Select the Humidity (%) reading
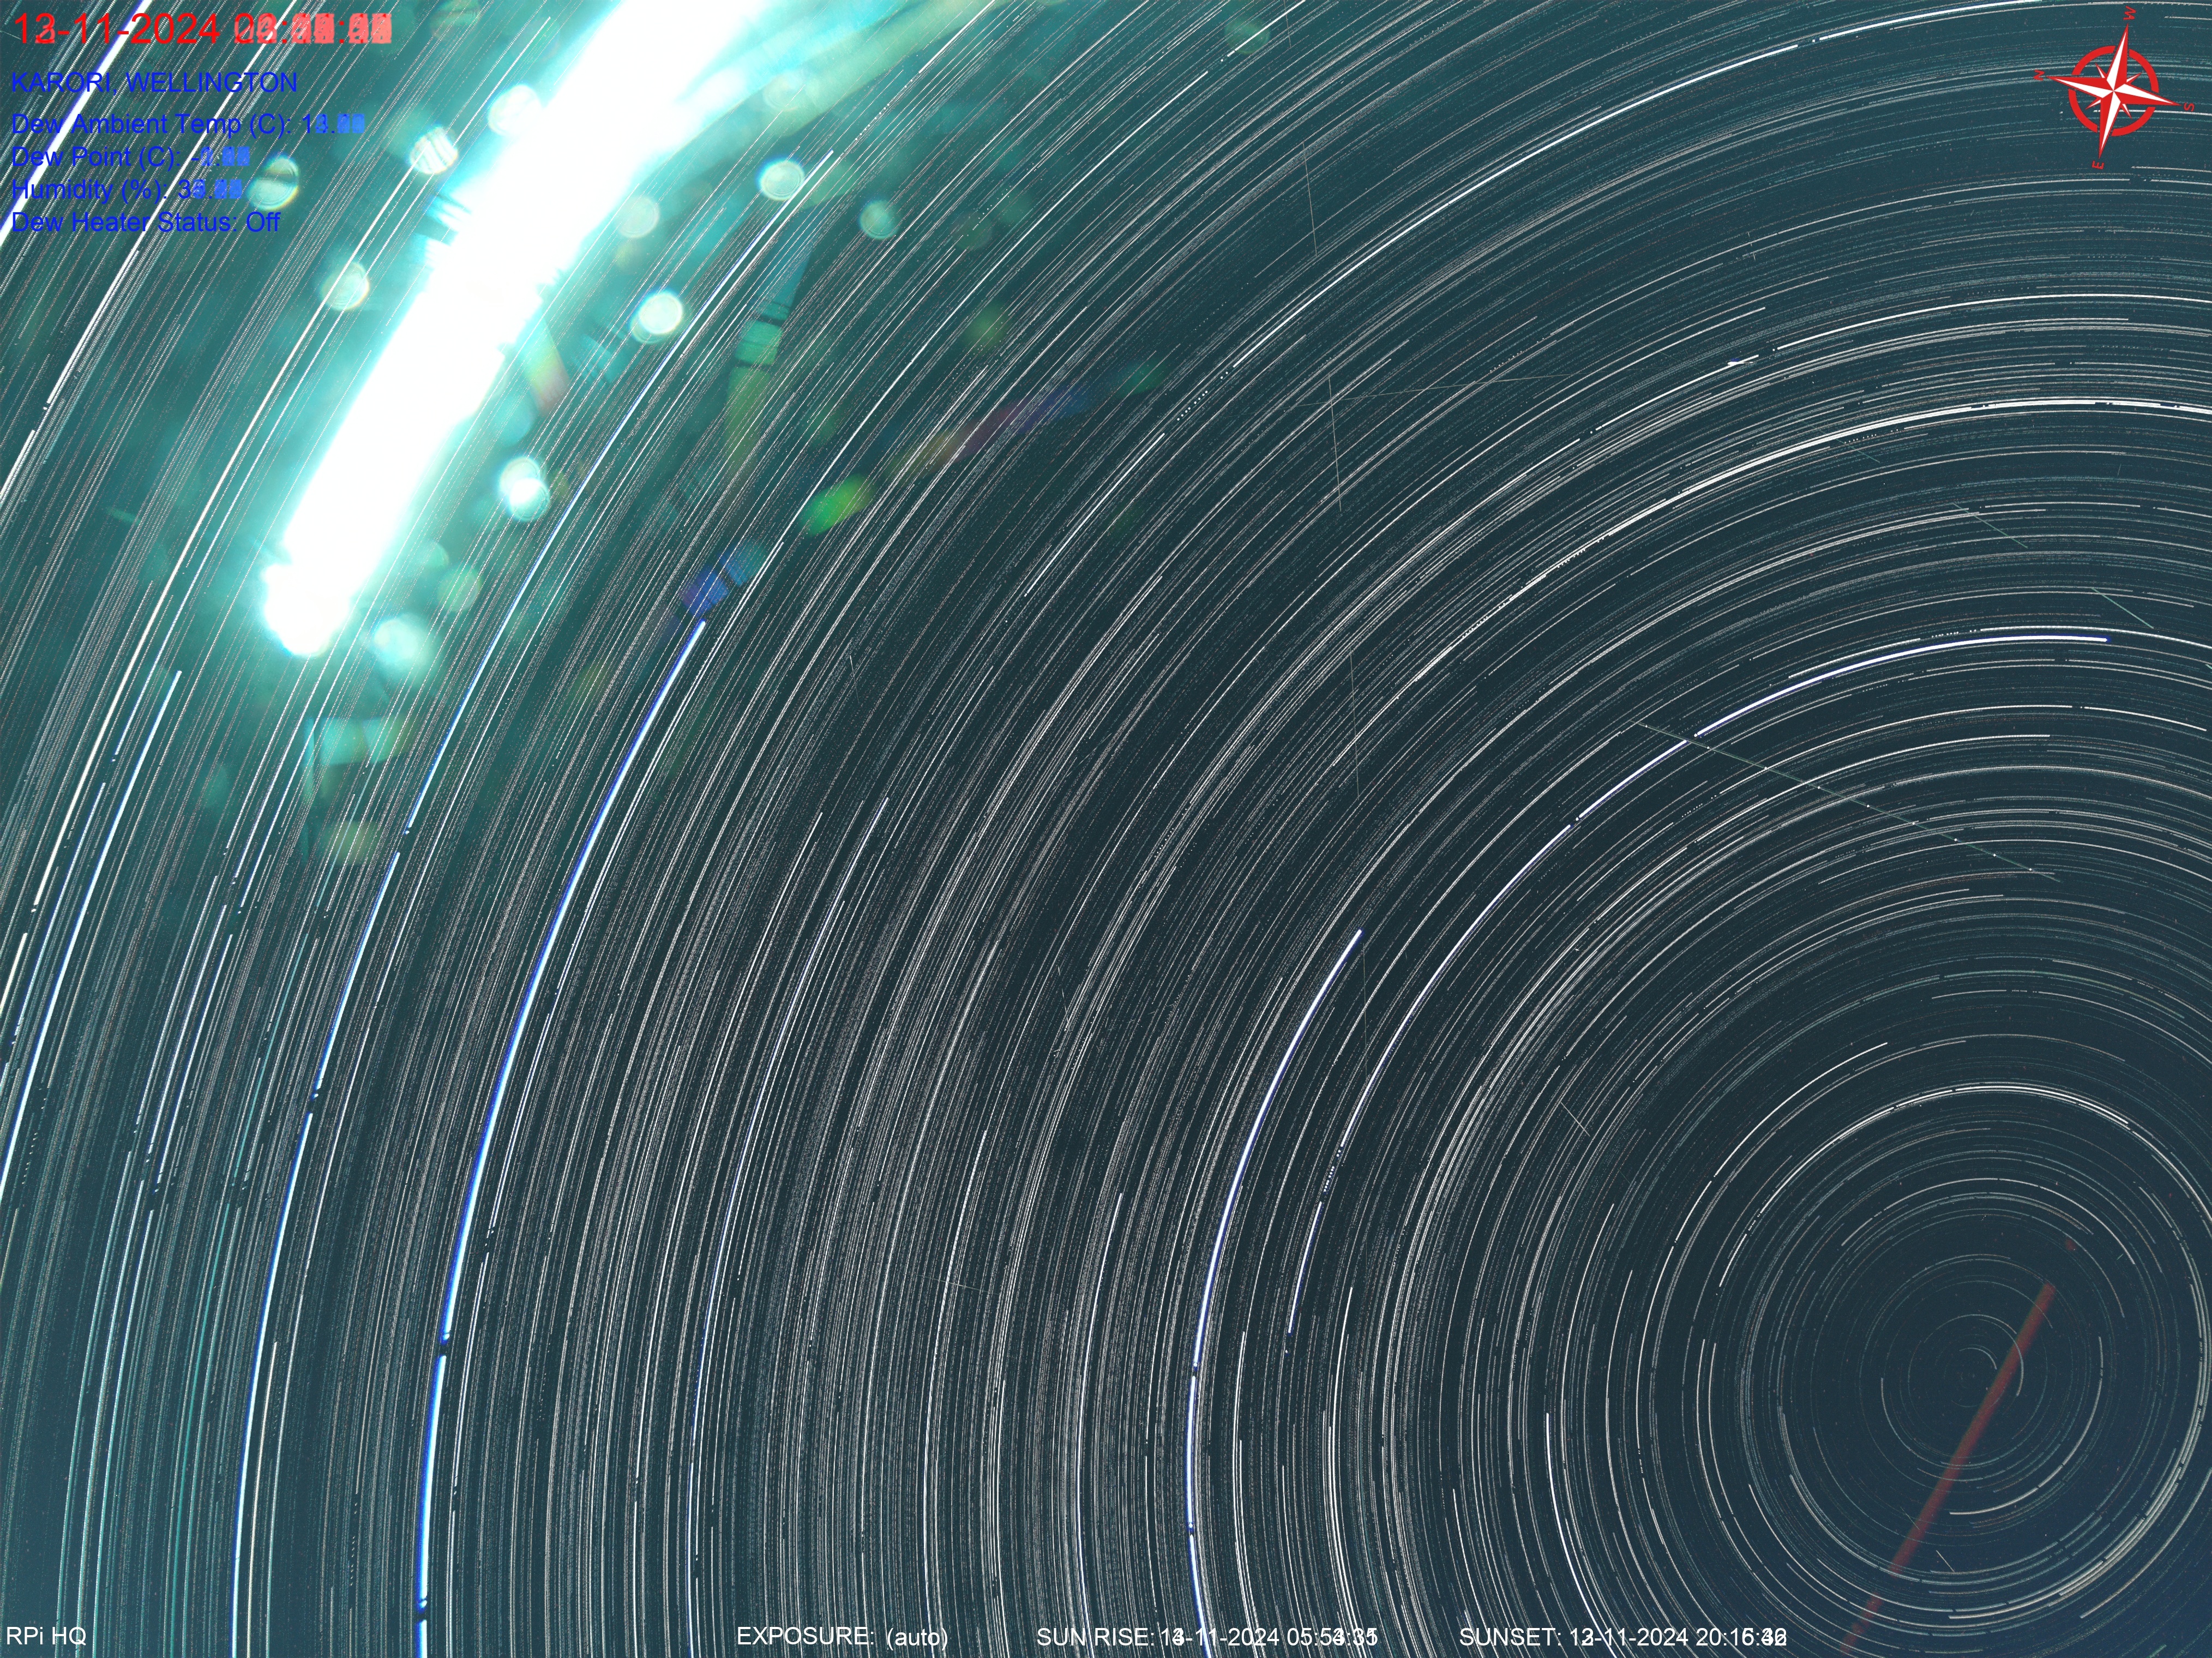Viewport: 2212px width, 1658px height. 127,189
